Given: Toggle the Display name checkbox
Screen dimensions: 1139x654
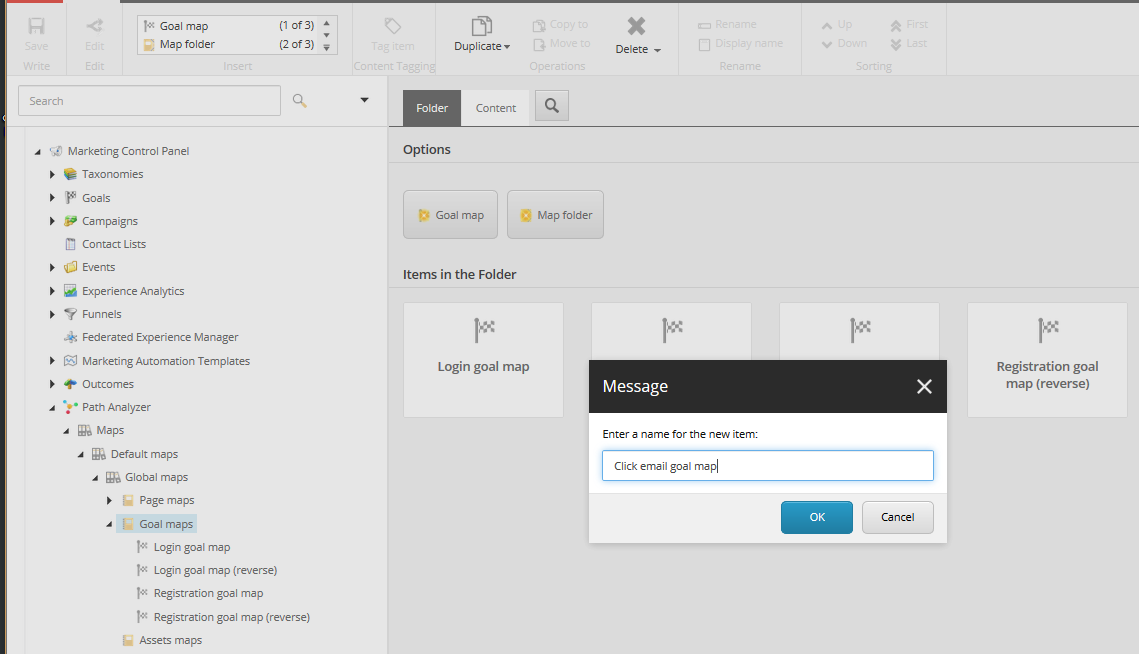Looking at the screenshot, I should tap(704, 44).
